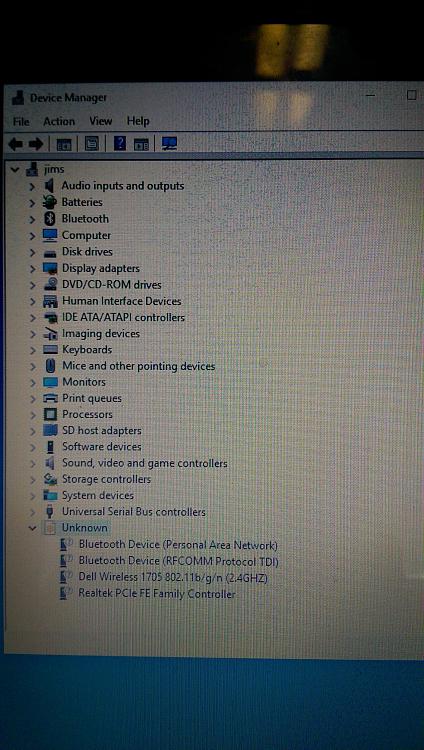The height and width of the screenshot is (750, 424).
Task: Collapse the Unknown node
Action: (x=32, y=528)
